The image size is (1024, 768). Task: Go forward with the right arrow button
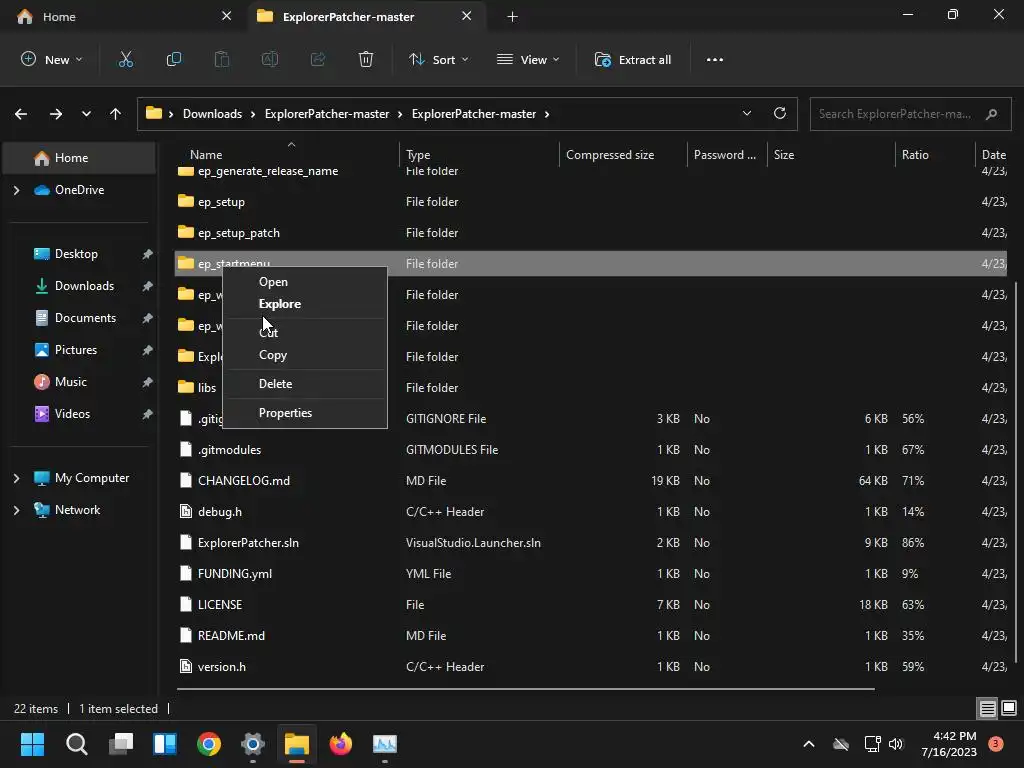pos(56,114)
